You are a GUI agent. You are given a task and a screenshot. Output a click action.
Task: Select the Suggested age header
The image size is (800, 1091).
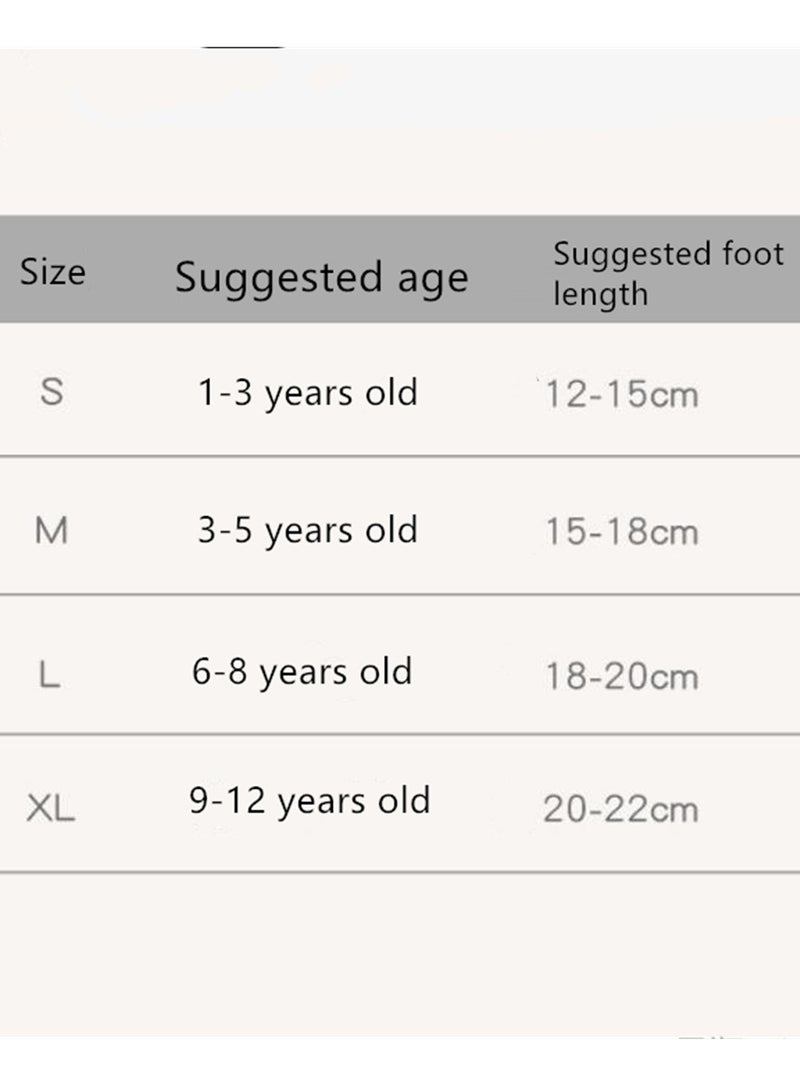[x=321, y=278]
